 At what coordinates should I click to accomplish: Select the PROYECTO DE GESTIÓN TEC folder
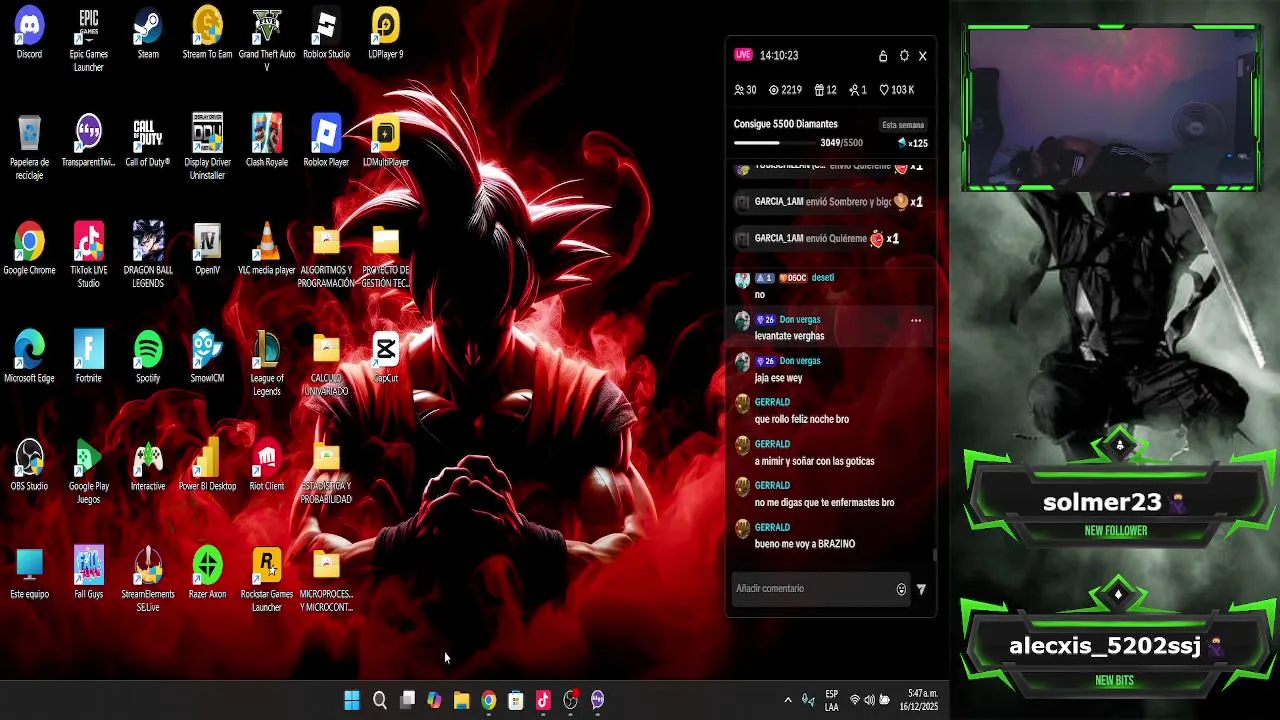point(385,256)
